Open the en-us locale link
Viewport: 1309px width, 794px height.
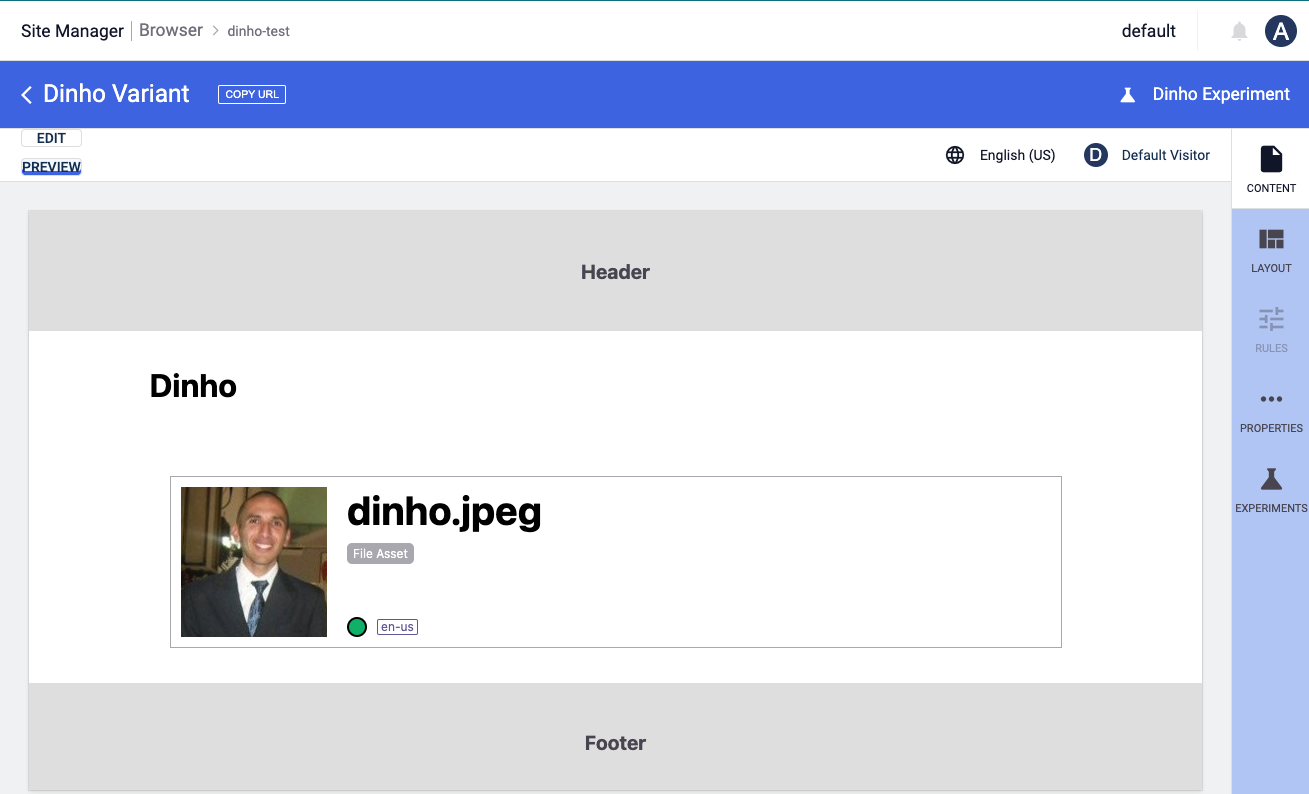(x=397, y=626)
